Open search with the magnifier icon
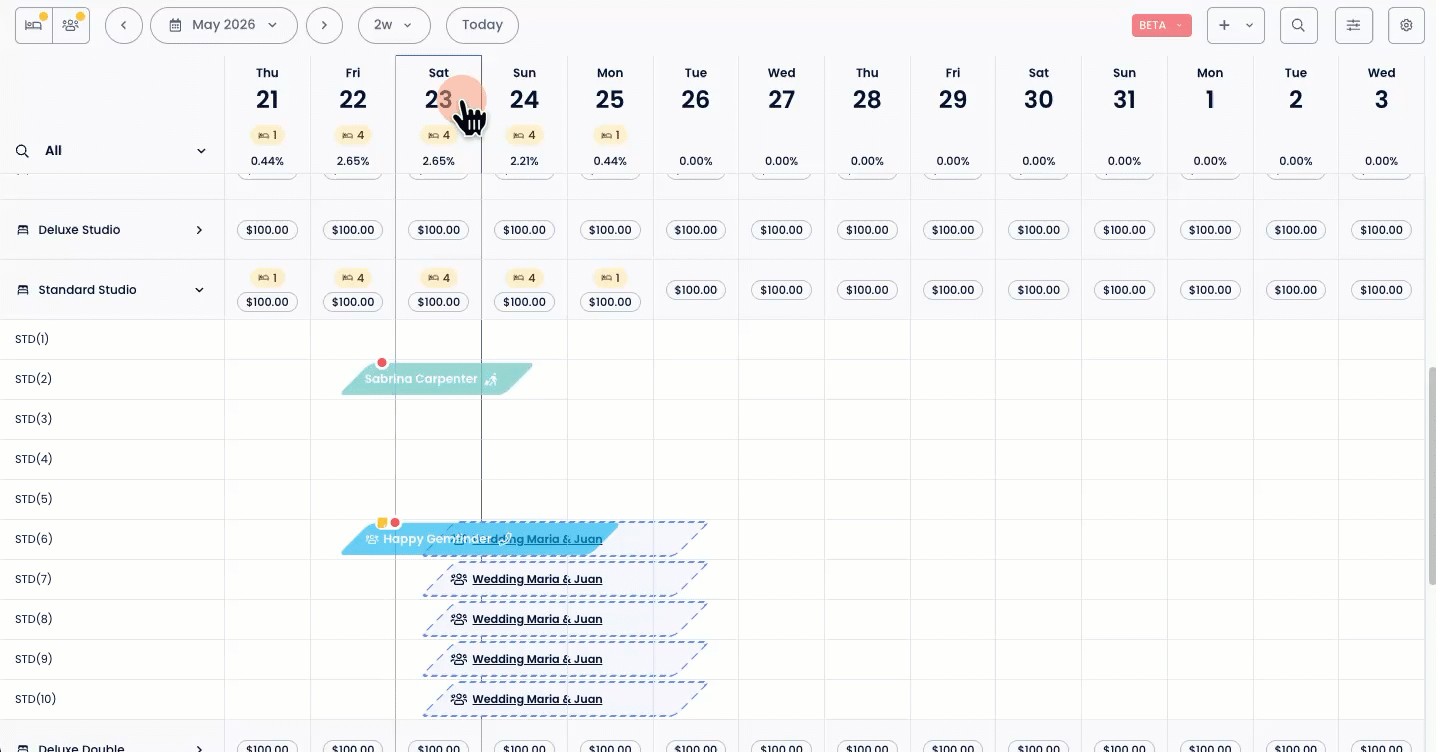 click(x=1298, y=25)
